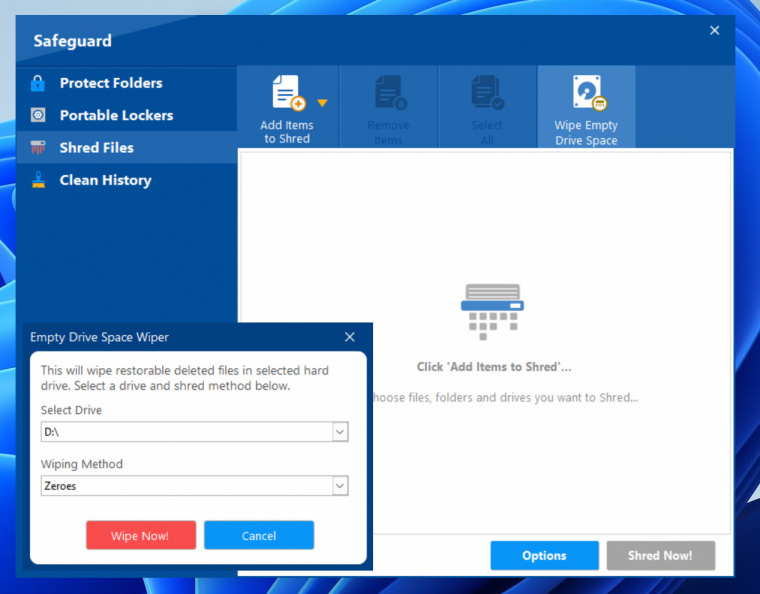Click the padlock icon beside Protect Folders

[38, 83]
